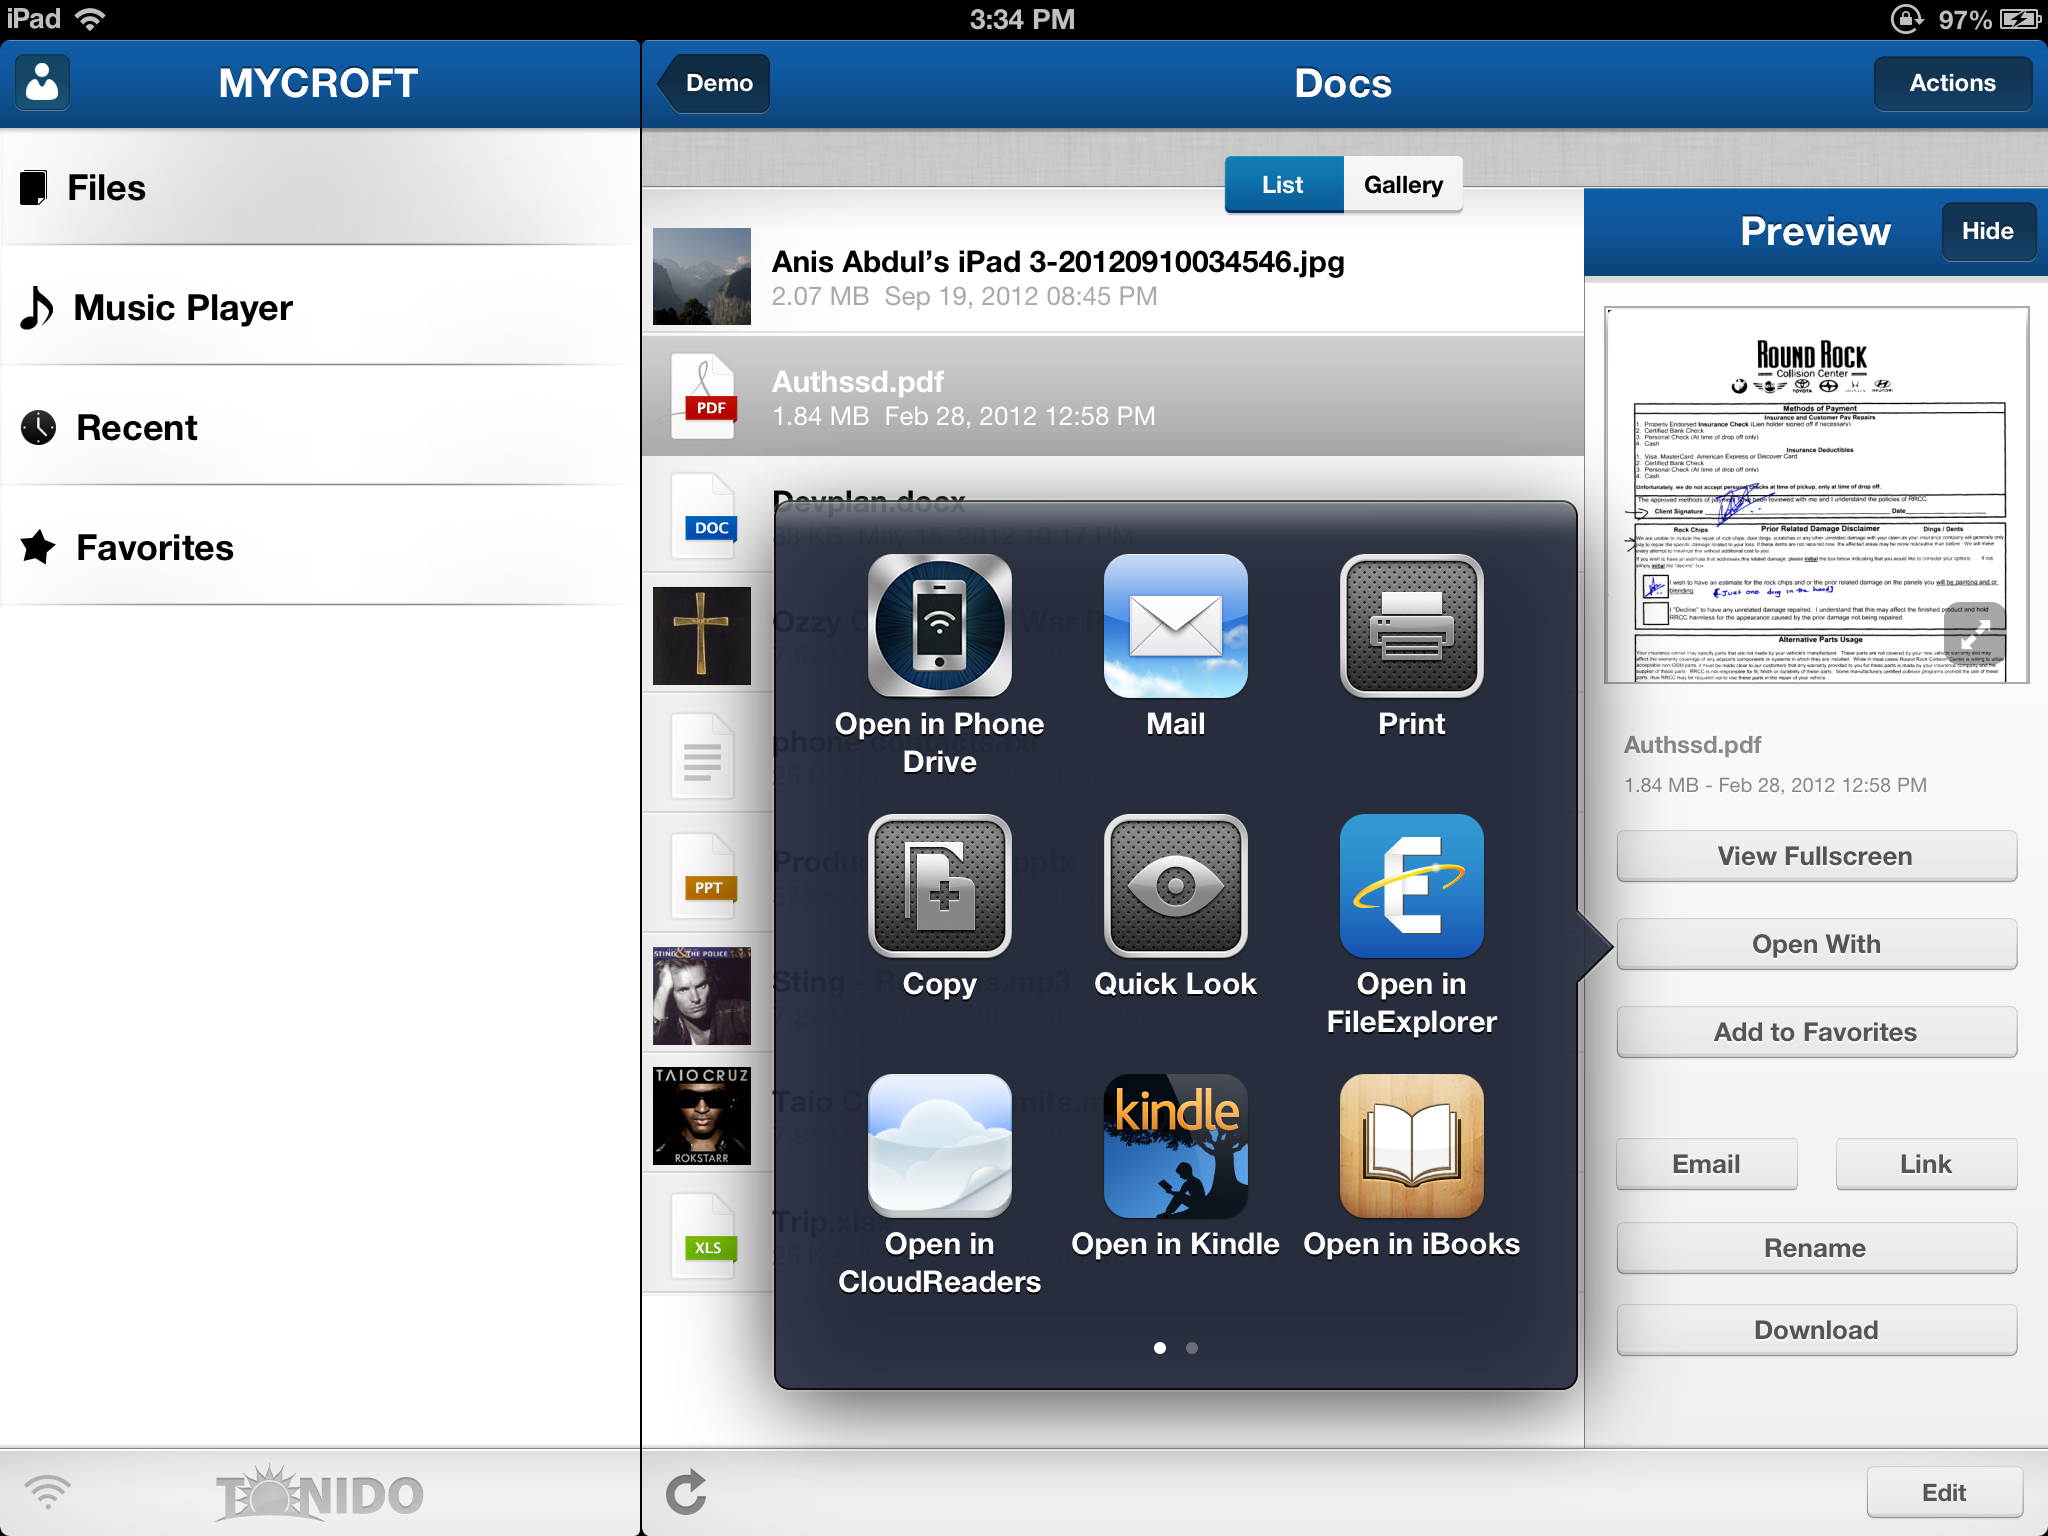The image size is (2048, 1536).
Task: Tap the Print icon in popup
Action: (x=1411, y=626)
